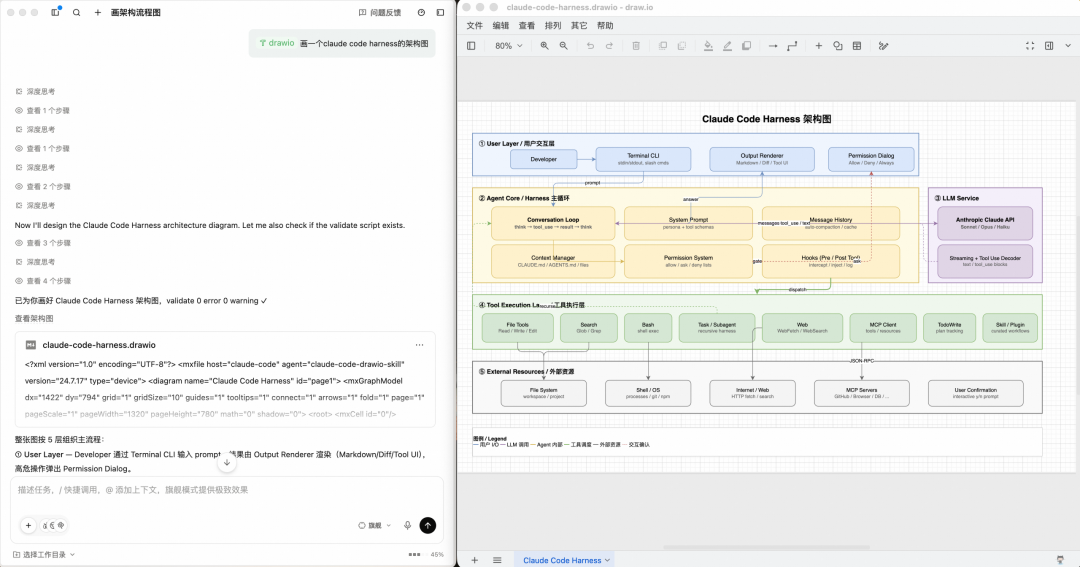Click the 问题反馈 feedback button
This screenshot has width=1080, height=567.
380,12
